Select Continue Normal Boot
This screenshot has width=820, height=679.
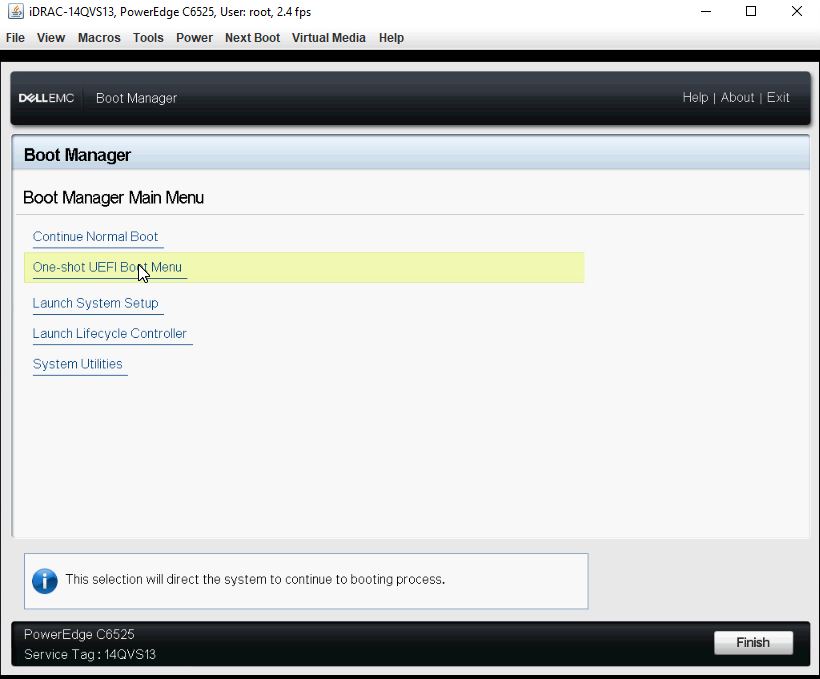[95, 236]
